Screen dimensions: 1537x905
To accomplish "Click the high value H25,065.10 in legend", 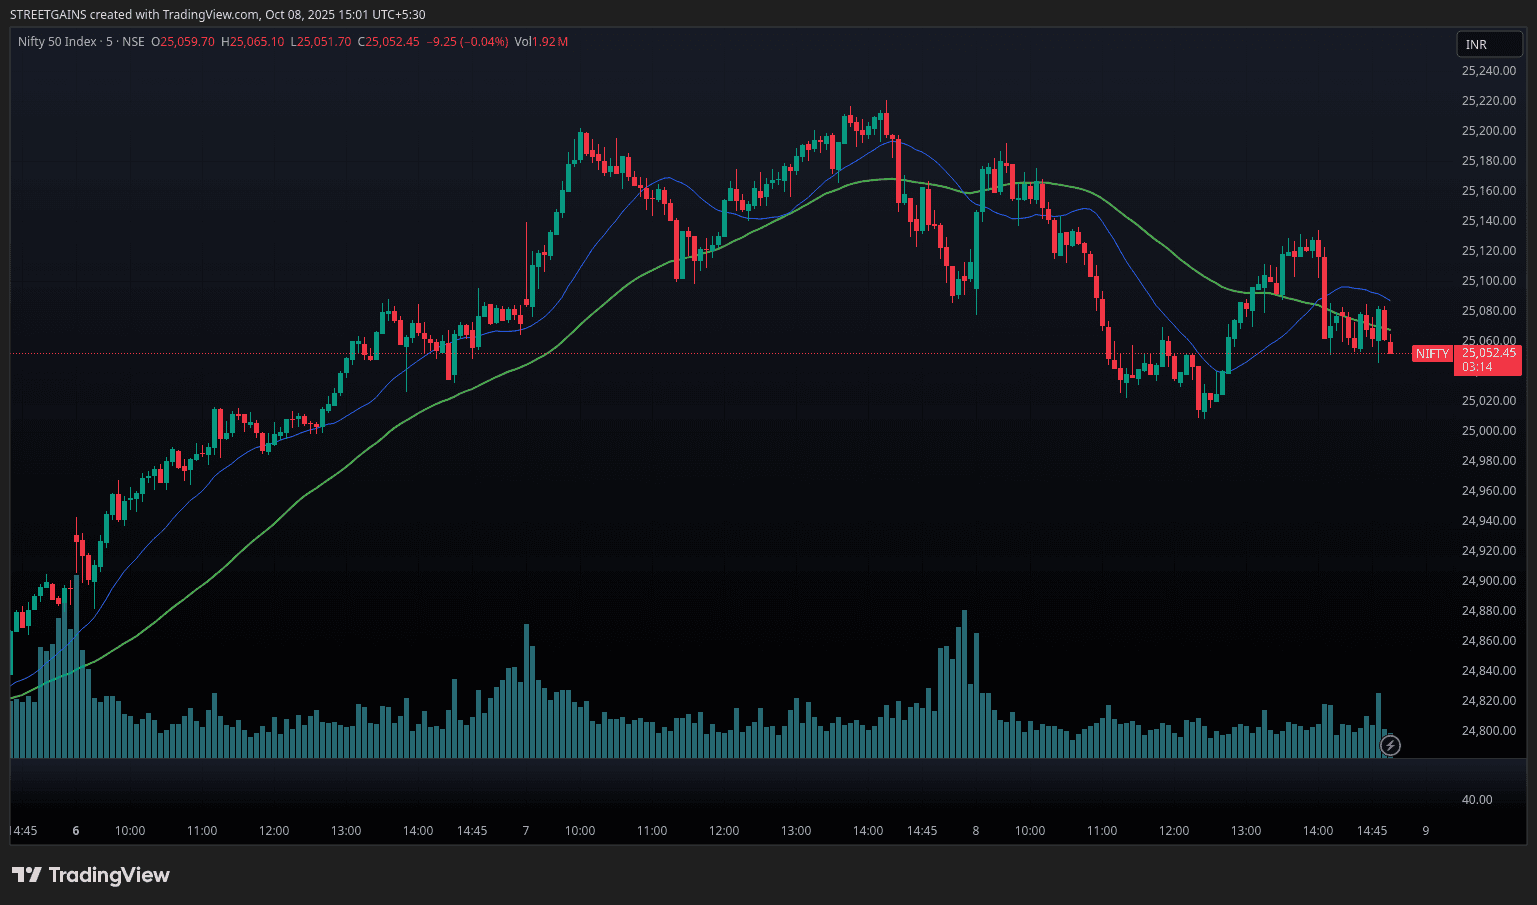I will tap(253, 42).
